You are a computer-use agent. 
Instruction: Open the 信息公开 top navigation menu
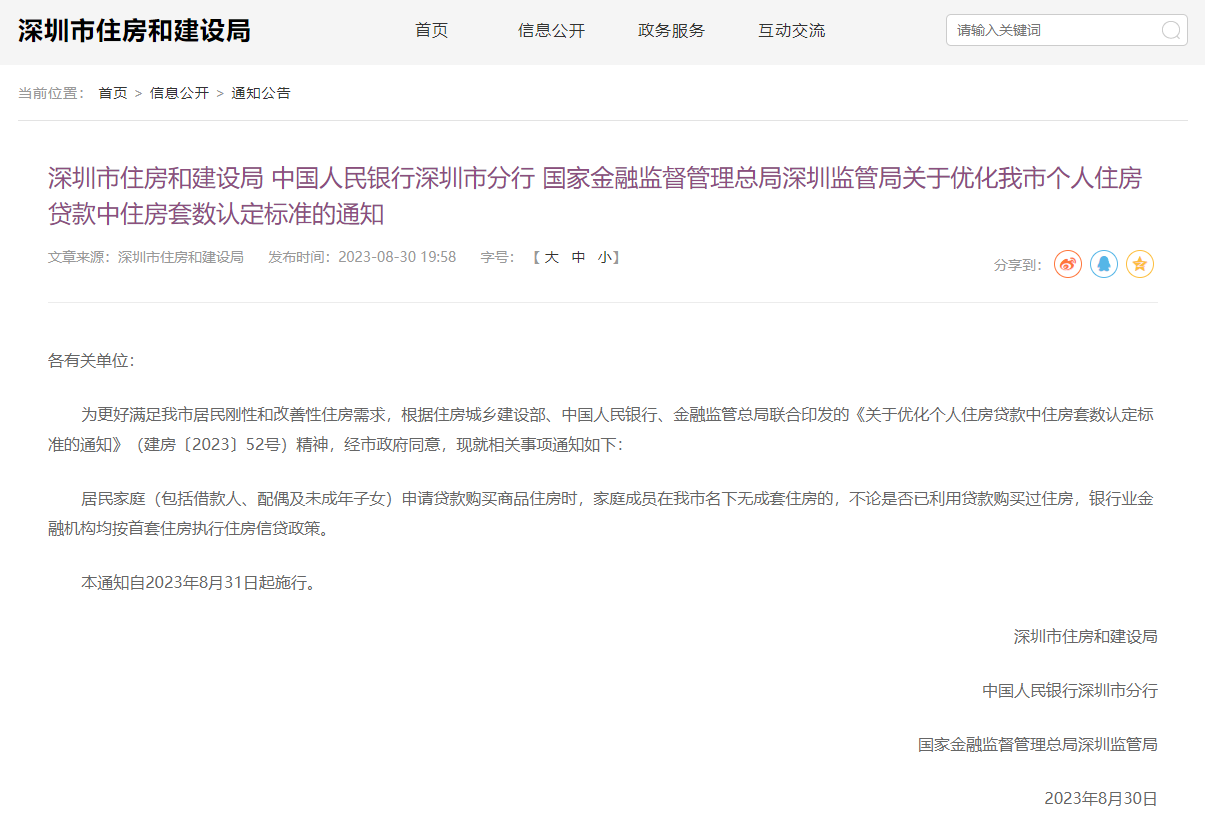coord(551,31)
